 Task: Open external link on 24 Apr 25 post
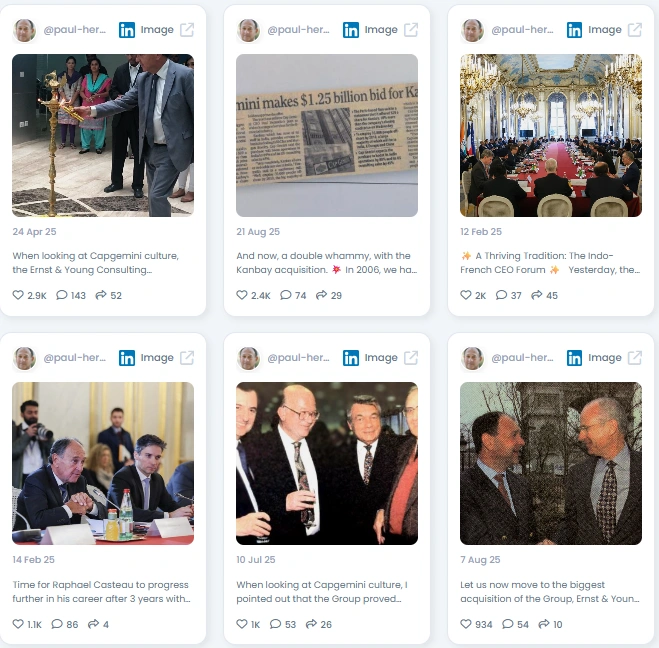pos(187,30)
